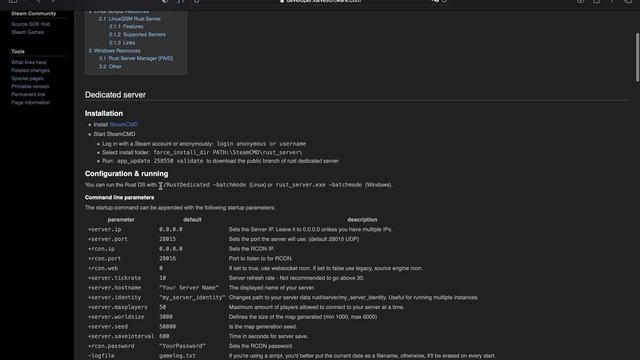Screen dimensions: 640x360
Task: Jump to 2.1.3 Links in contents
Action: click(122, 42)
